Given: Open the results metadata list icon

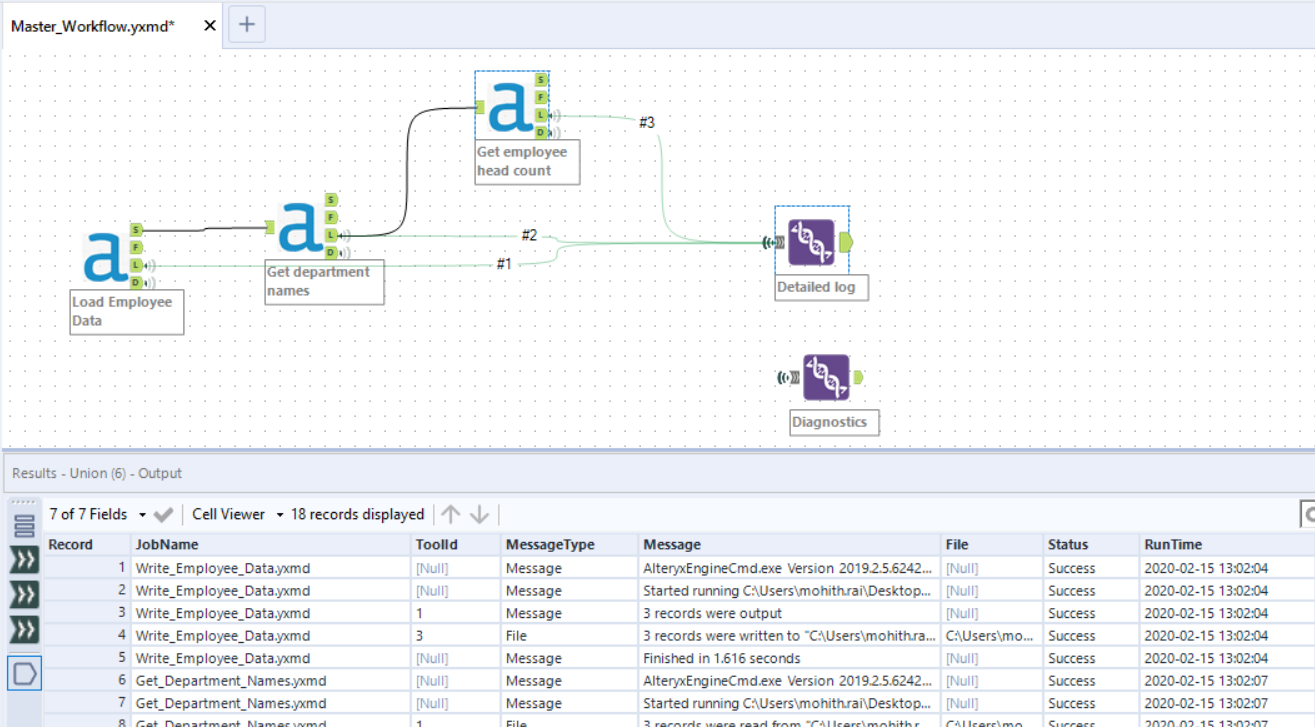Looking at the screenshot, I should [x=24, y=525].
